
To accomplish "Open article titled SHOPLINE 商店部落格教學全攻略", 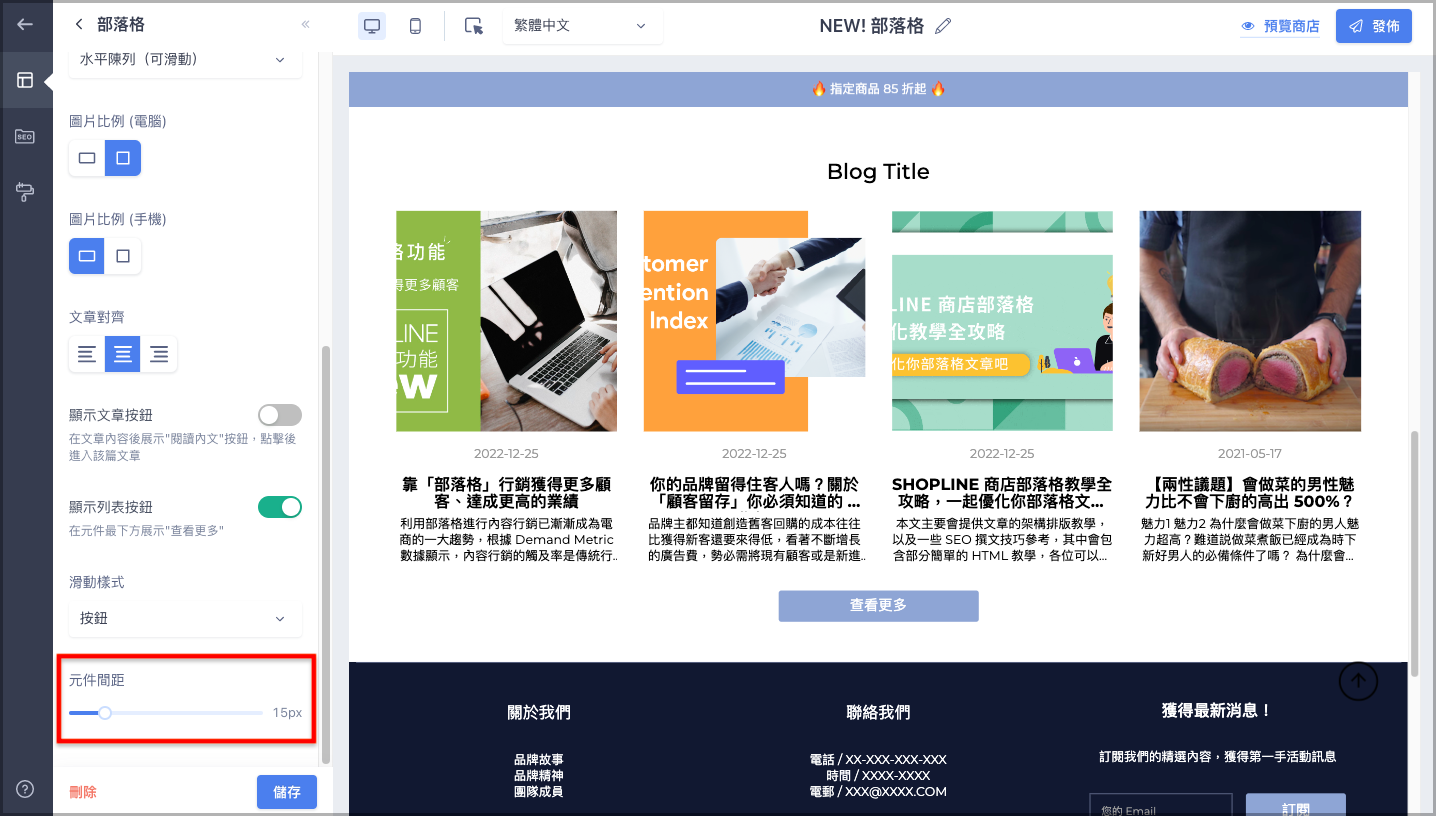I will coord(1002,493).
